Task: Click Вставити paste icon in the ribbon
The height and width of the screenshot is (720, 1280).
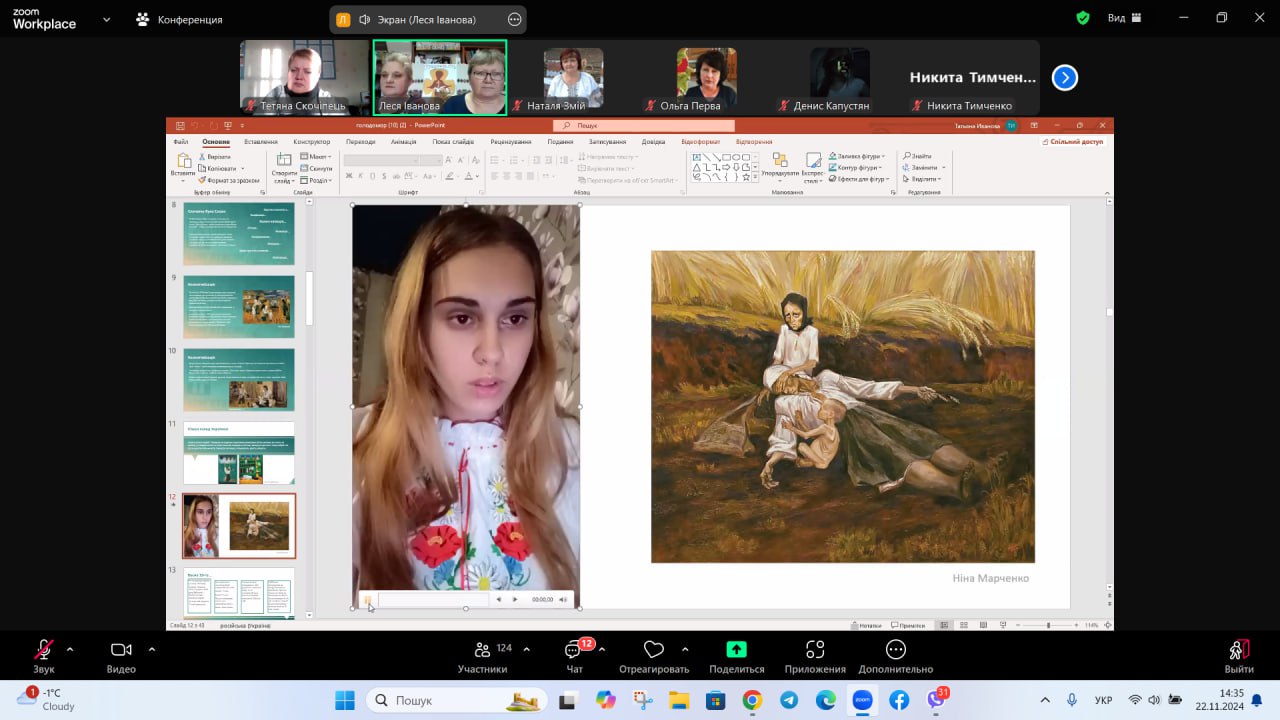Action: coord(183,160)
